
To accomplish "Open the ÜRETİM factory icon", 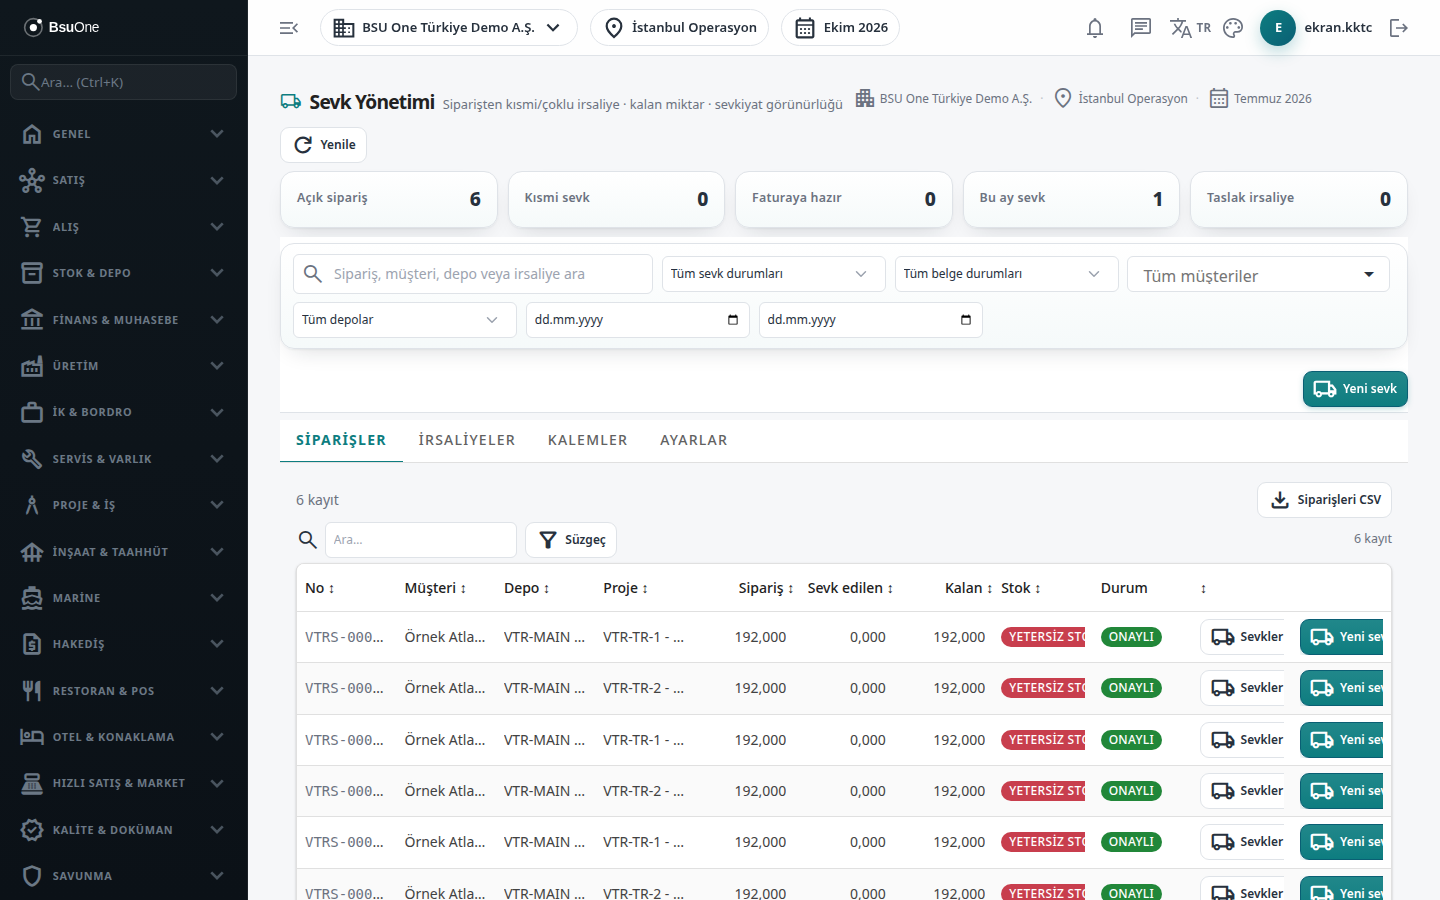I will point(32,366).
